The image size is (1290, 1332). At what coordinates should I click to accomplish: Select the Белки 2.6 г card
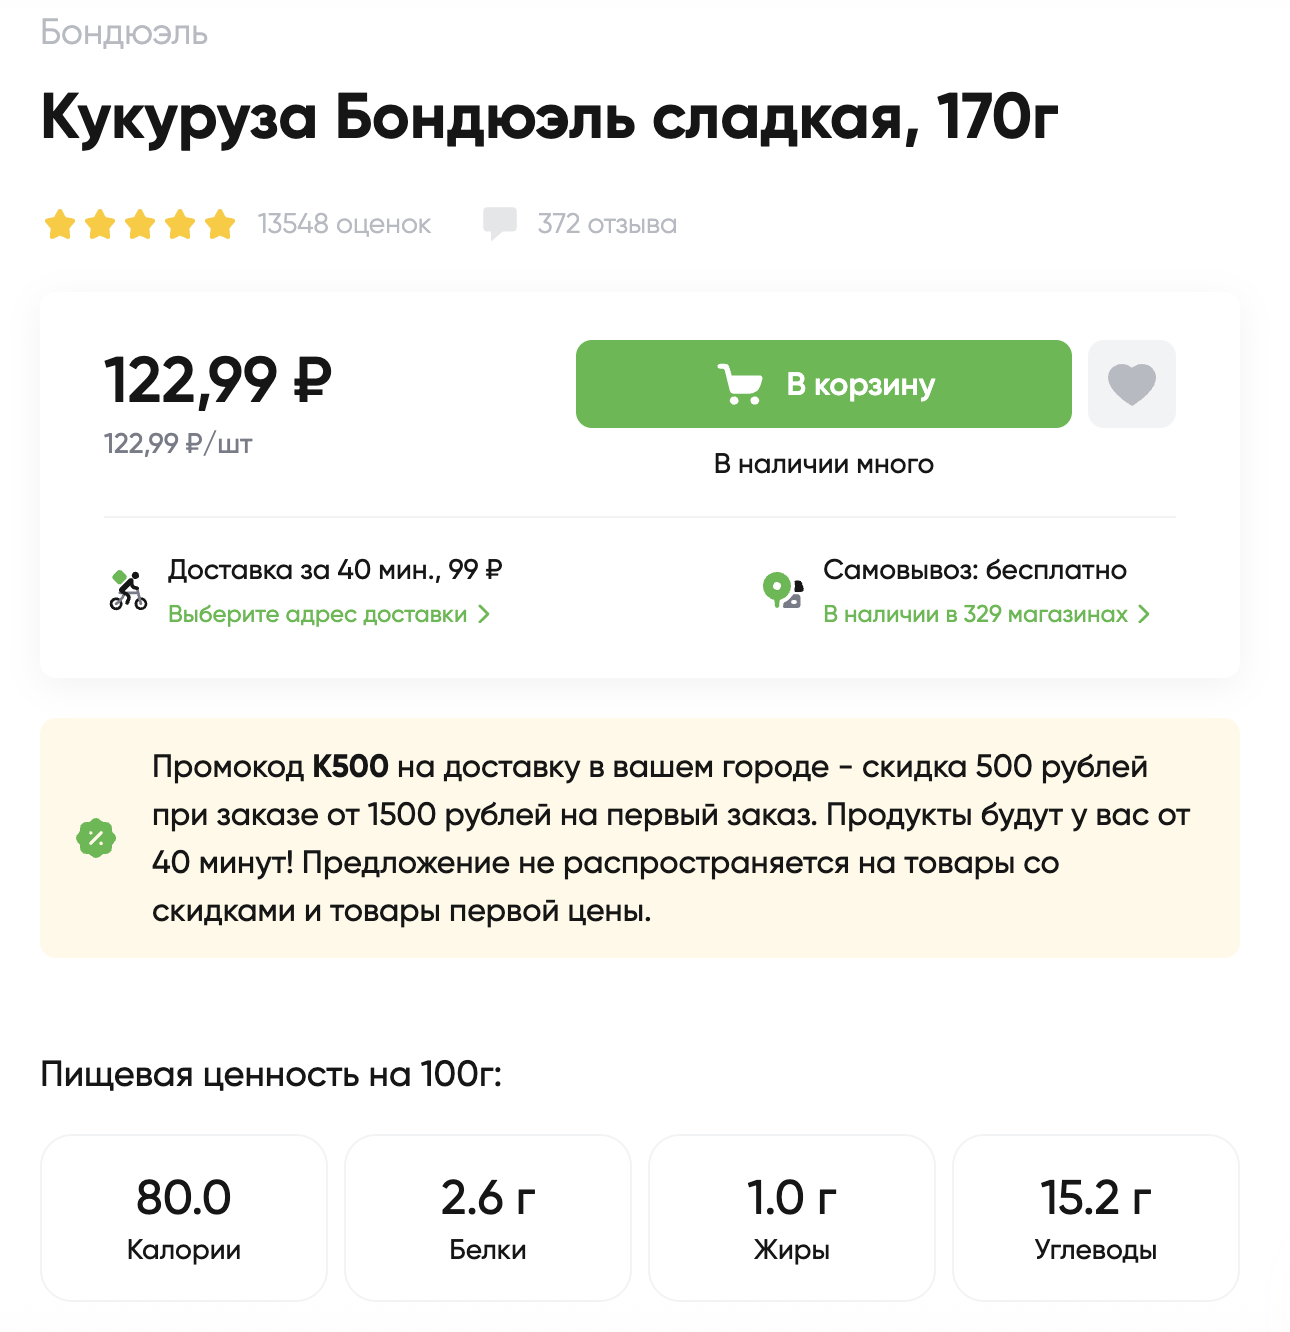(x=488, y=1217)
